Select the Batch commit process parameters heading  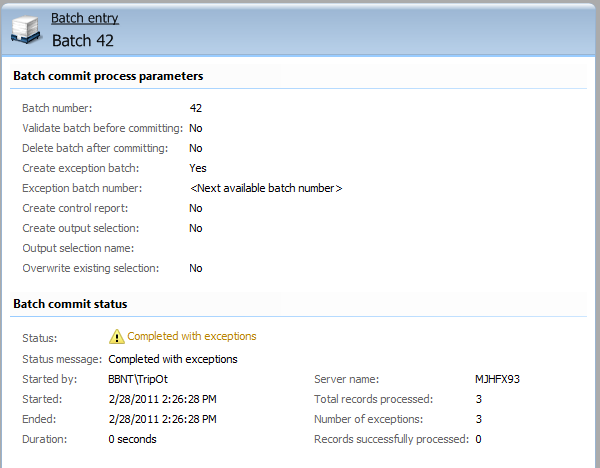point(108,76)
